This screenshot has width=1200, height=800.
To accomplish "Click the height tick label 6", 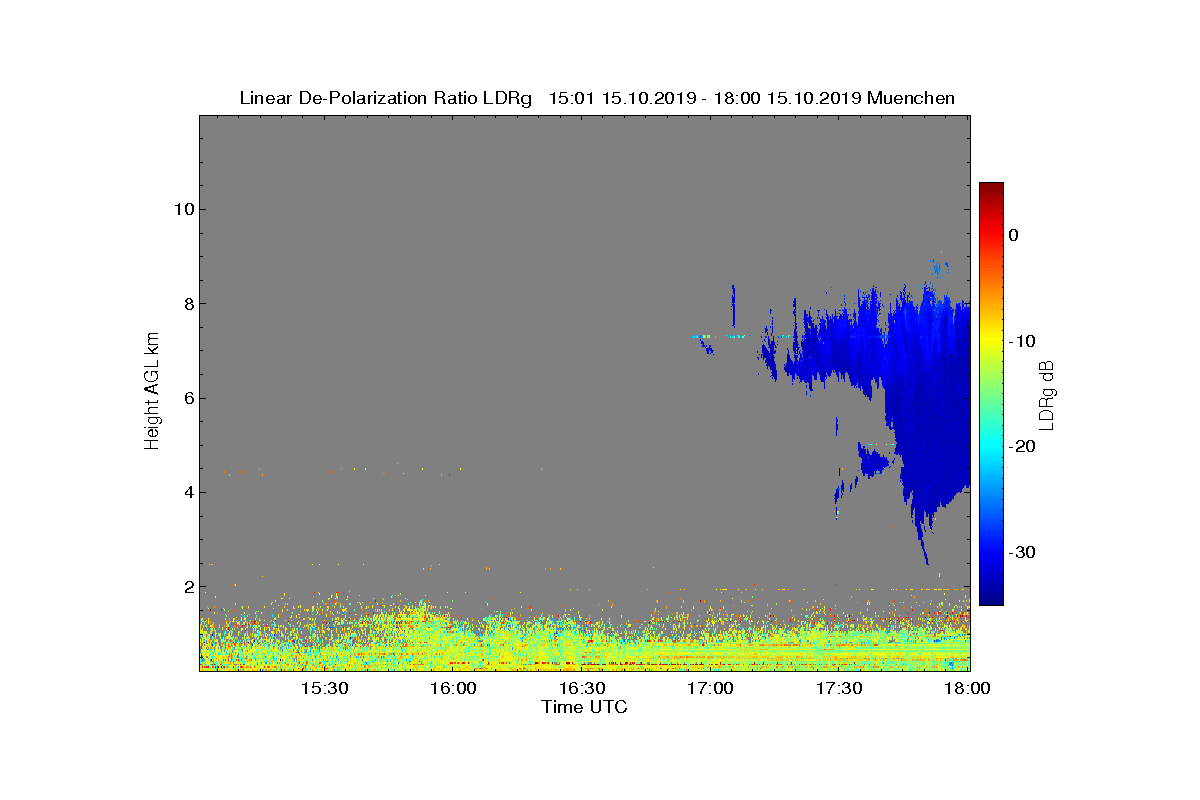I will click(x=187, y=398).
